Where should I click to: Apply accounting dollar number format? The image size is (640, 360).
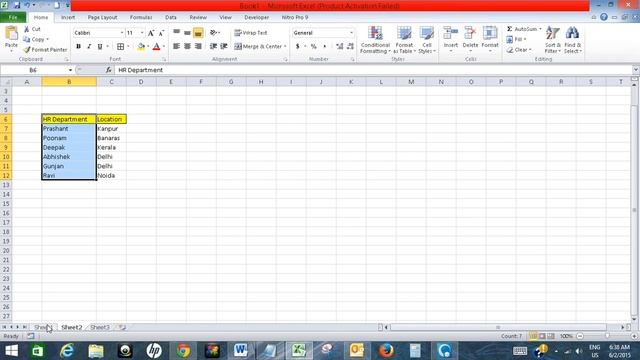[x=298, y=47]
